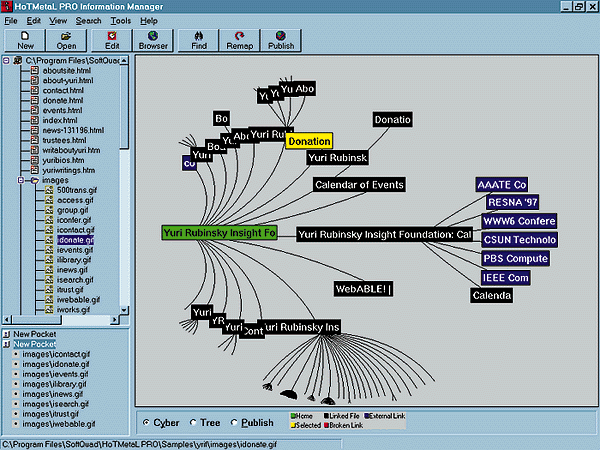Select yuriwritings.htm in the file tree
The height and width of the screenshot is (450, 600).
pos(68,170)
